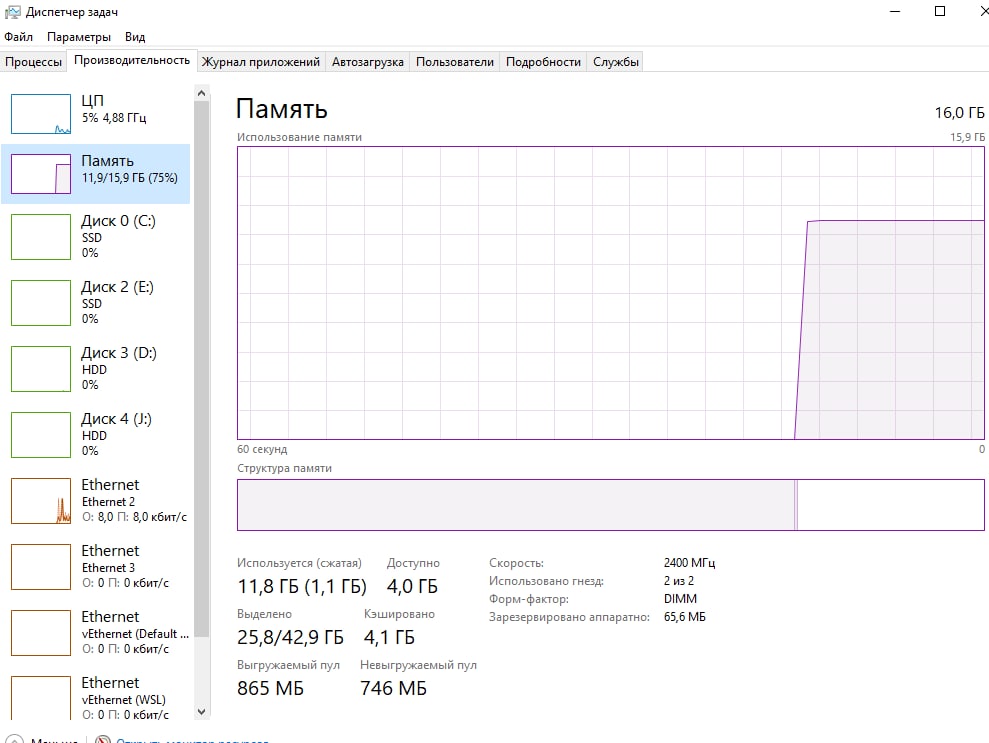Select the Память label in sidebar
This screenshot has height=743, width=989.
coord(107,161)
